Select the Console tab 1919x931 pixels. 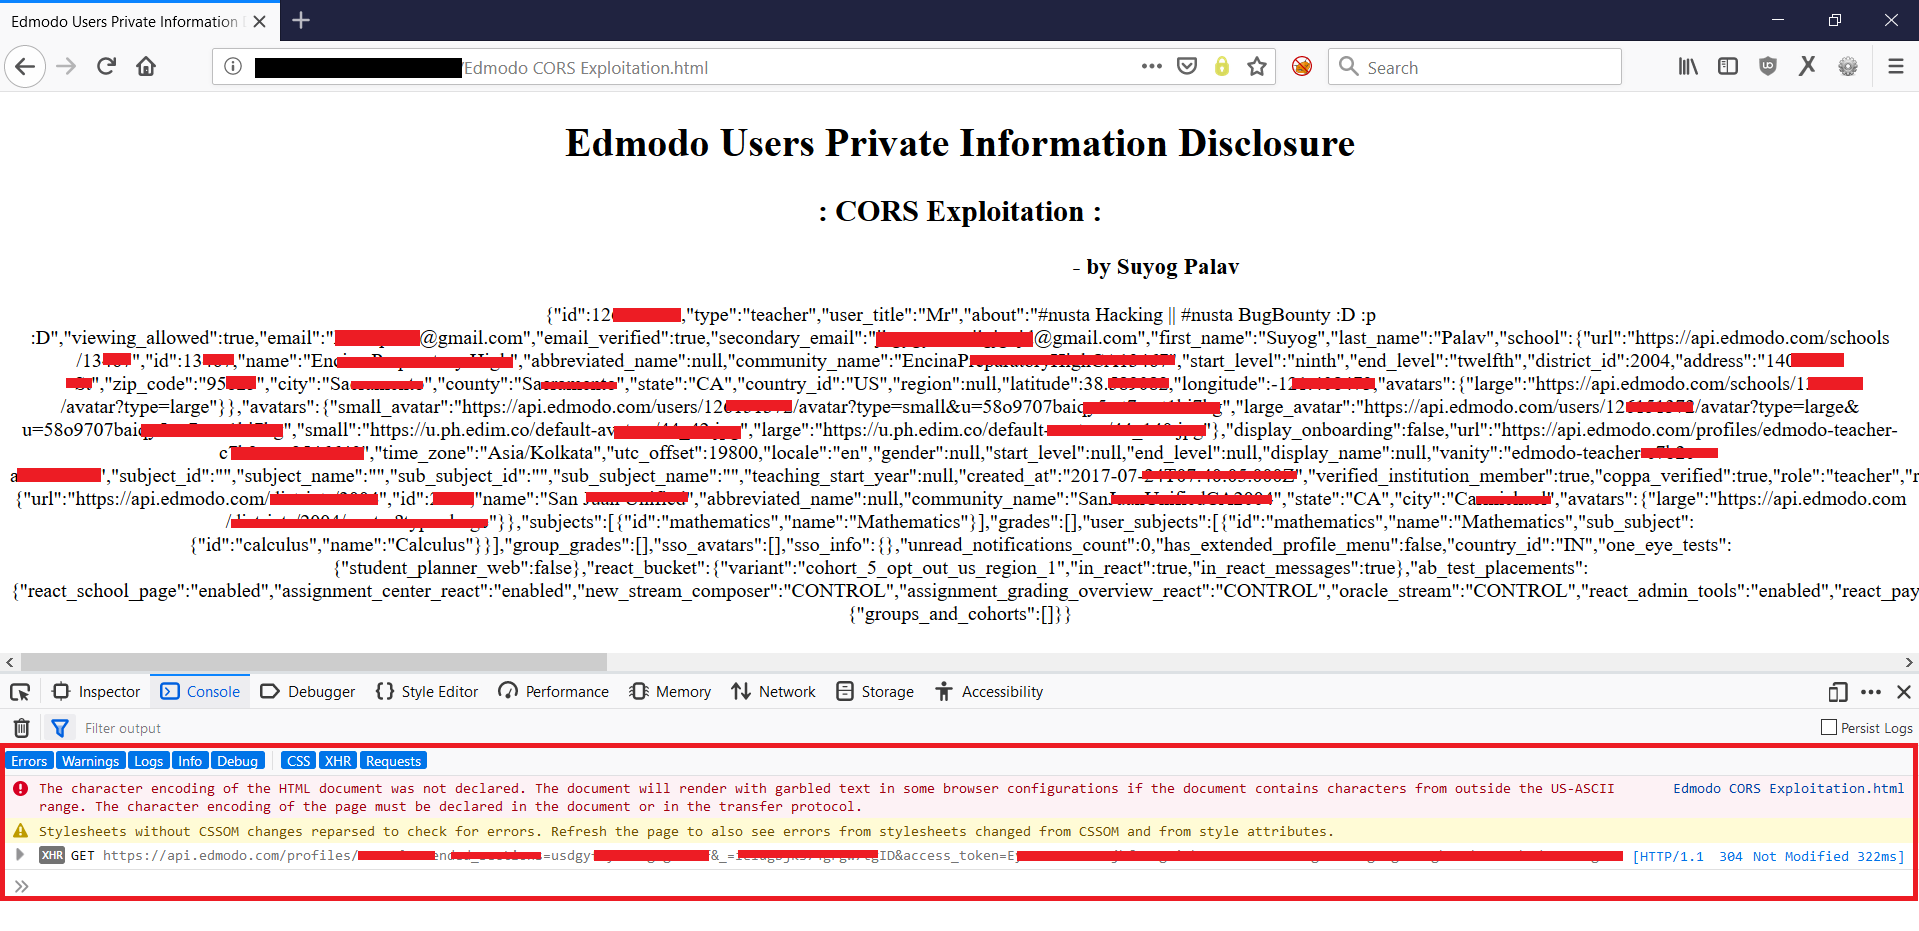[x=200, y=692]
